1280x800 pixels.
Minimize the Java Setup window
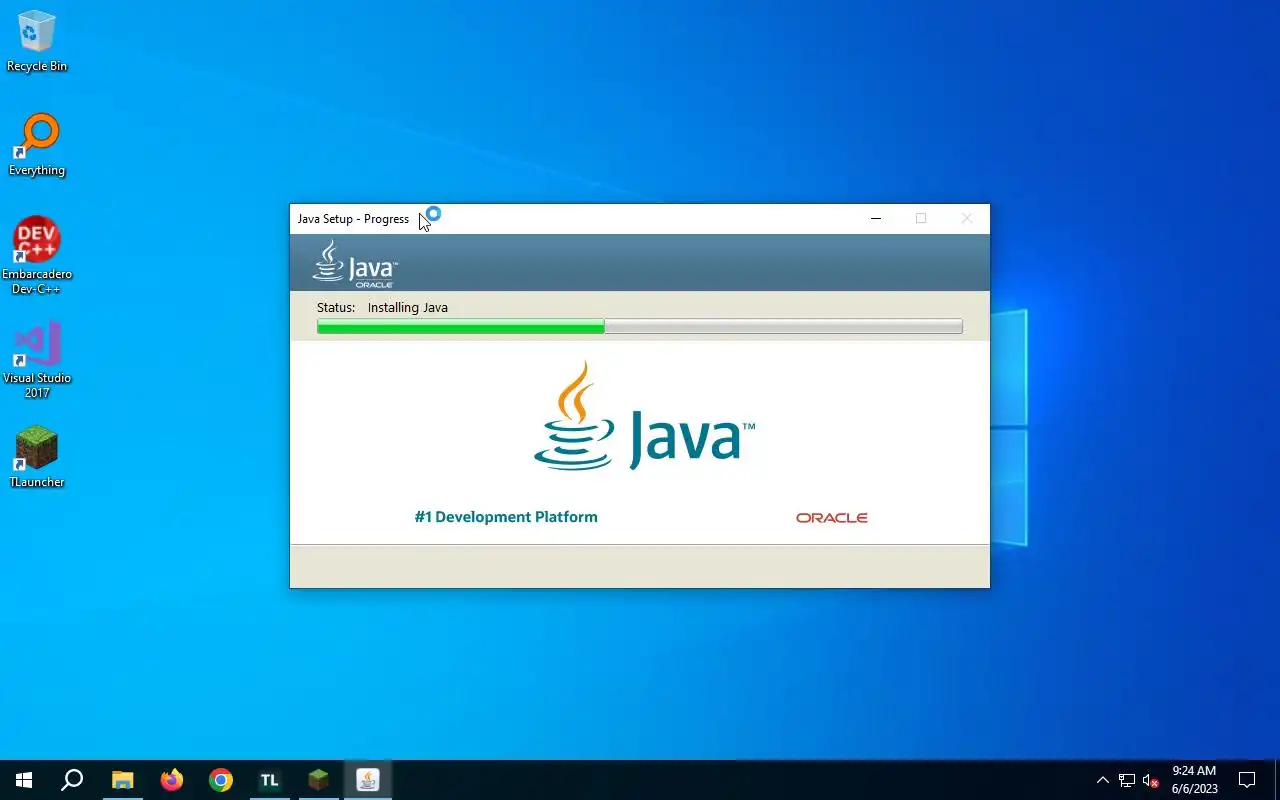click(x=876, y=219)
